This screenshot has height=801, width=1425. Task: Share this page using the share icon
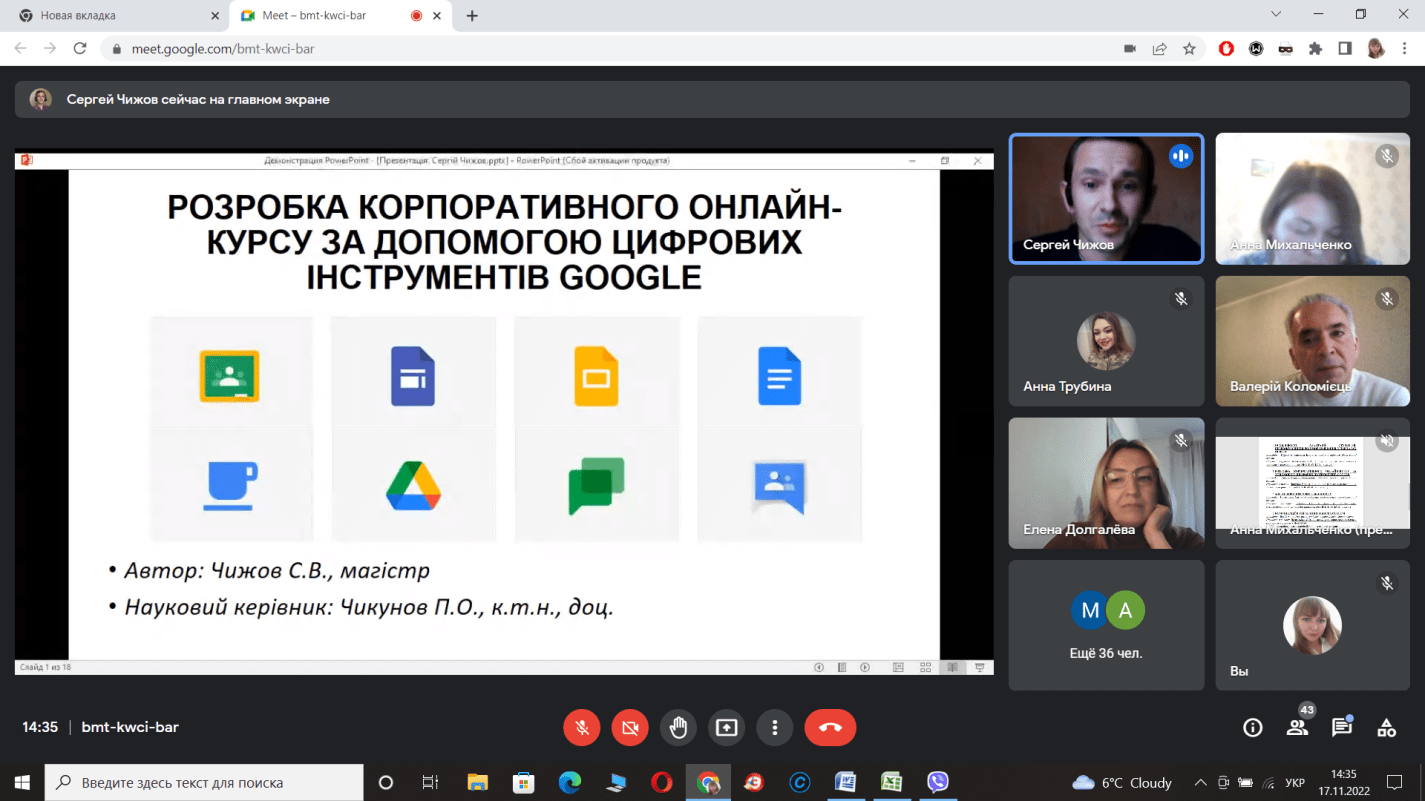tap(1160, 48)
